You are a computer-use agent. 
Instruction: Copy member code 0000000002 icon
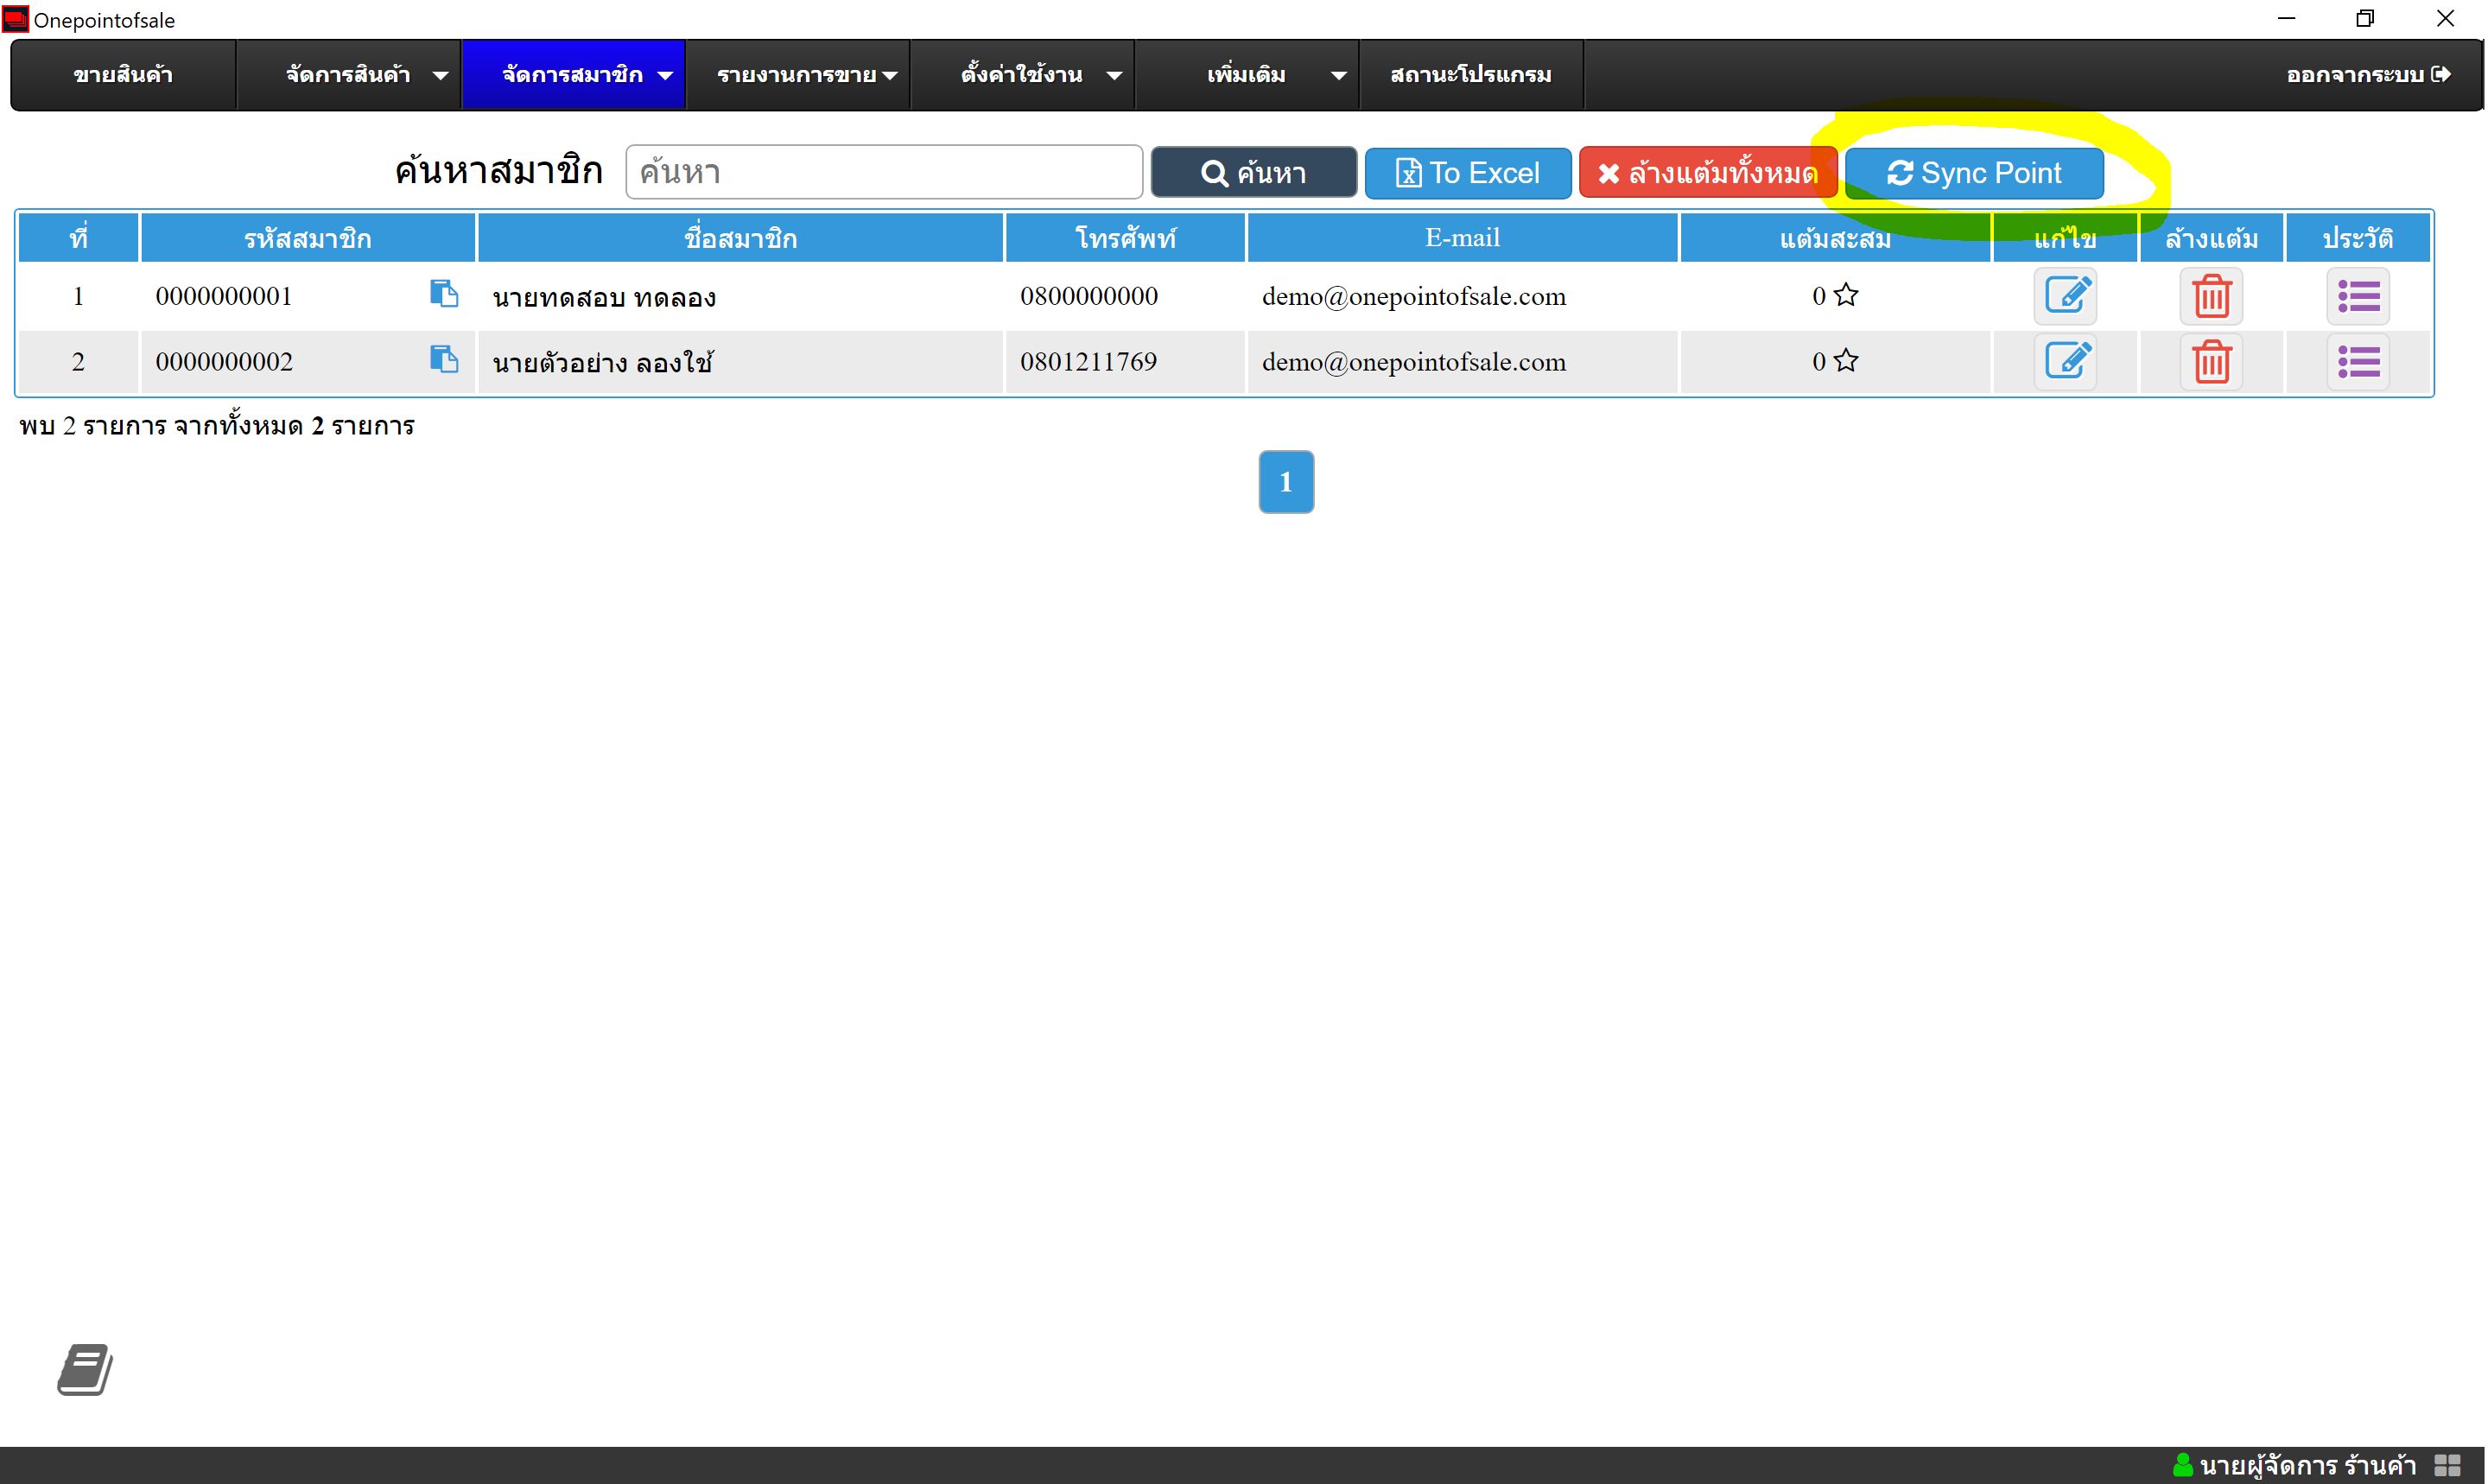pyautogui.click(x=443, y=359)
